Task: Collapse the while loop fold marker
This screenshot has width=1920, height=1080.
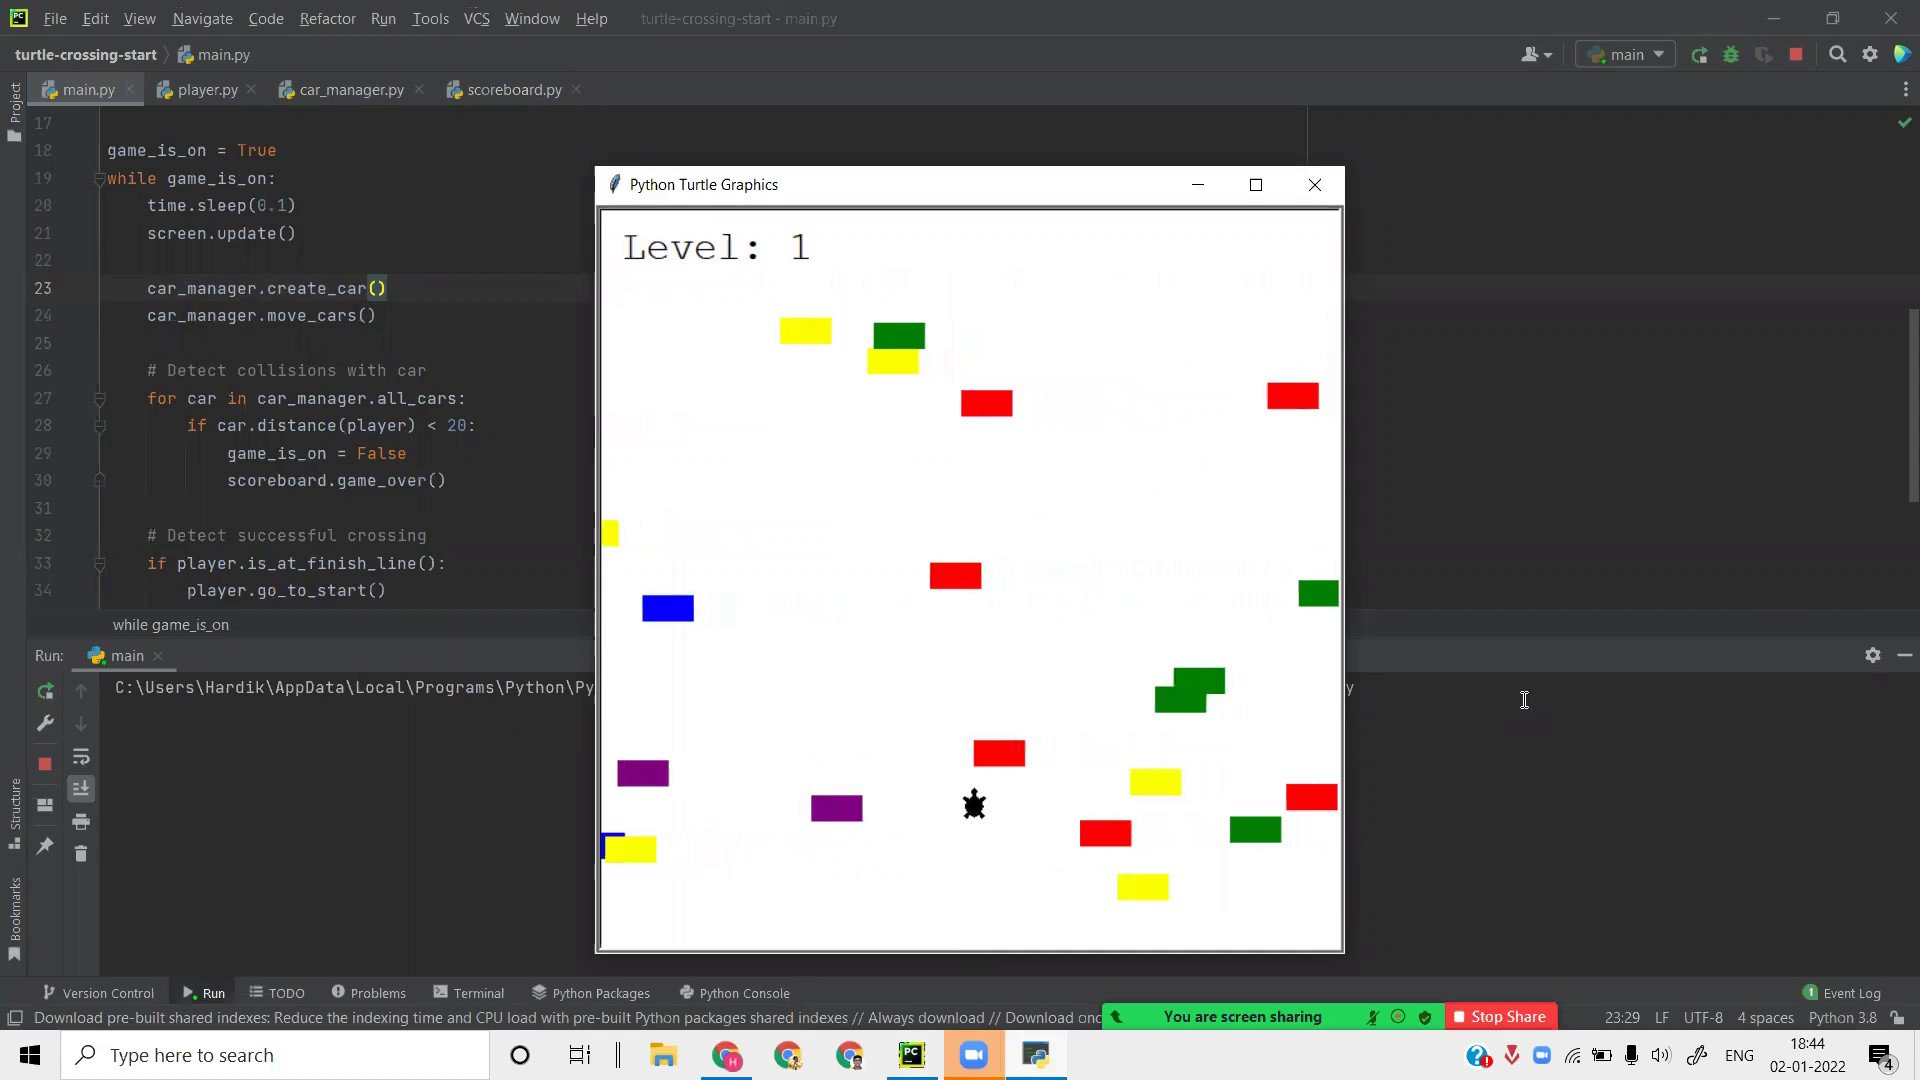Action: 100,179
